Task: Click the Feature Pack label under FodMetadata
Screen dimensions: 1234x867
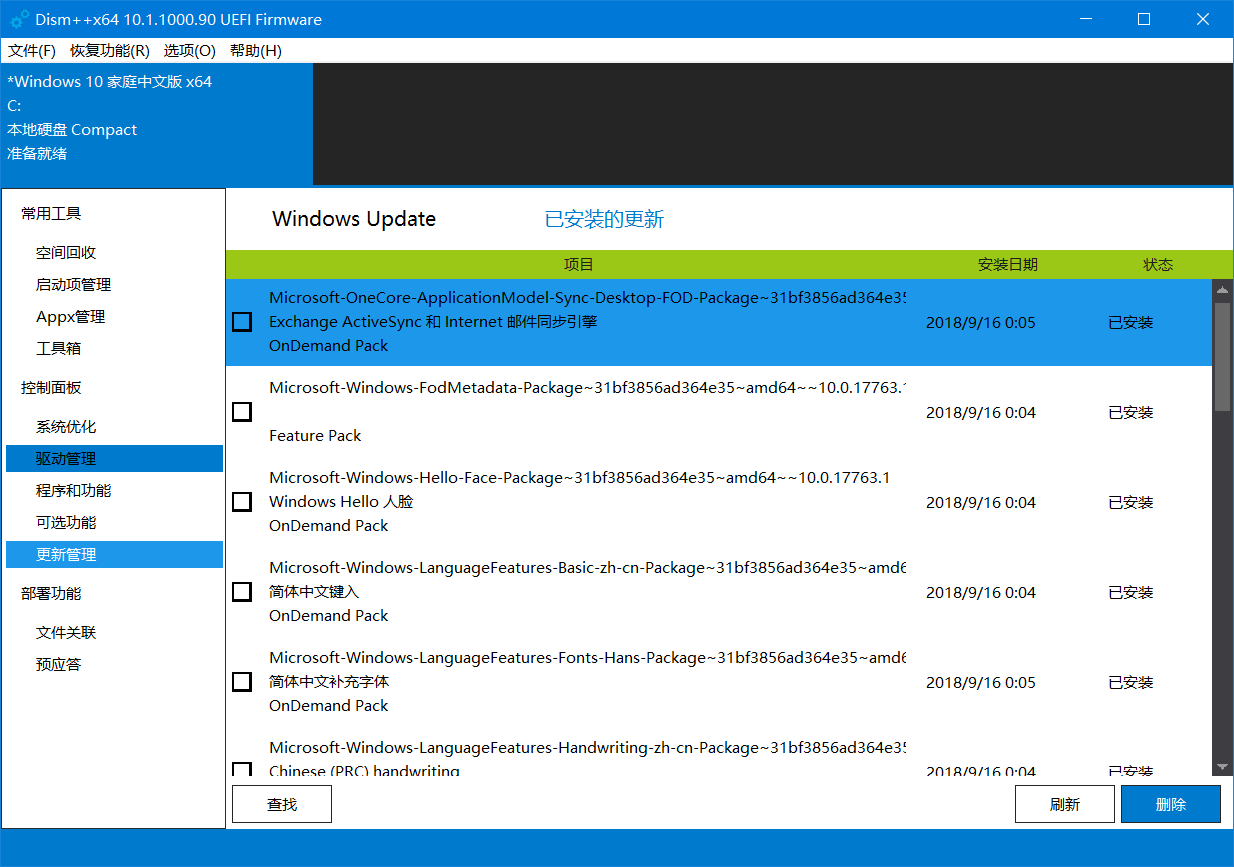Action: click(x=315, y=436)
